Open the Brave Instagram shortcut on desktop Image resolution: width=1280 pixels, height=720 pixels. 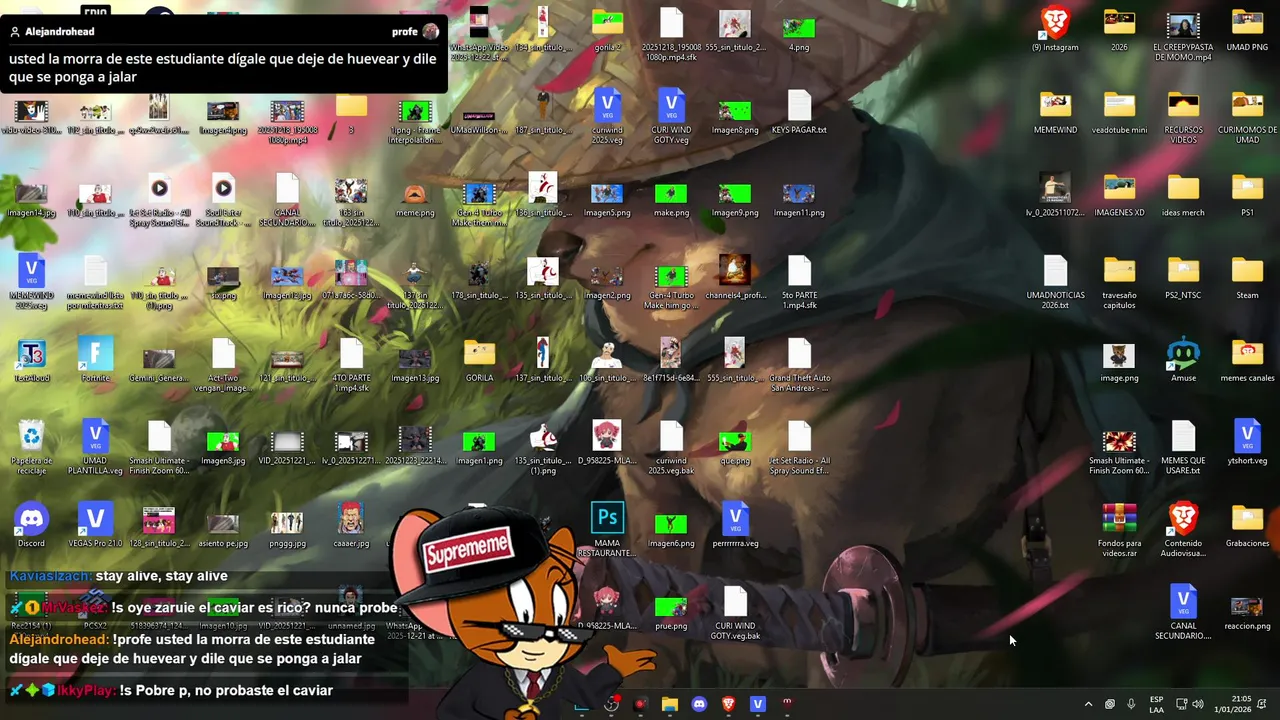click(1055, 30)
